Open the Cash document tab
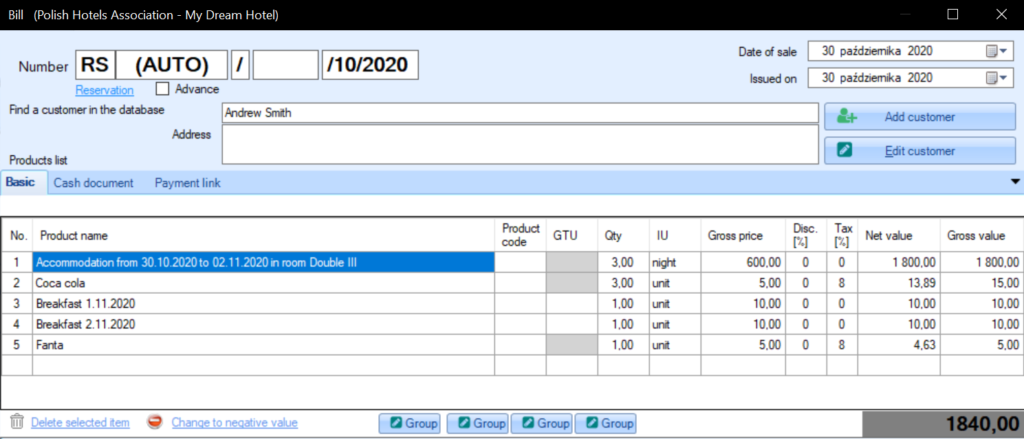This screenshot has height=439, width=1024. pyautogui.click(x=93, y=184)
